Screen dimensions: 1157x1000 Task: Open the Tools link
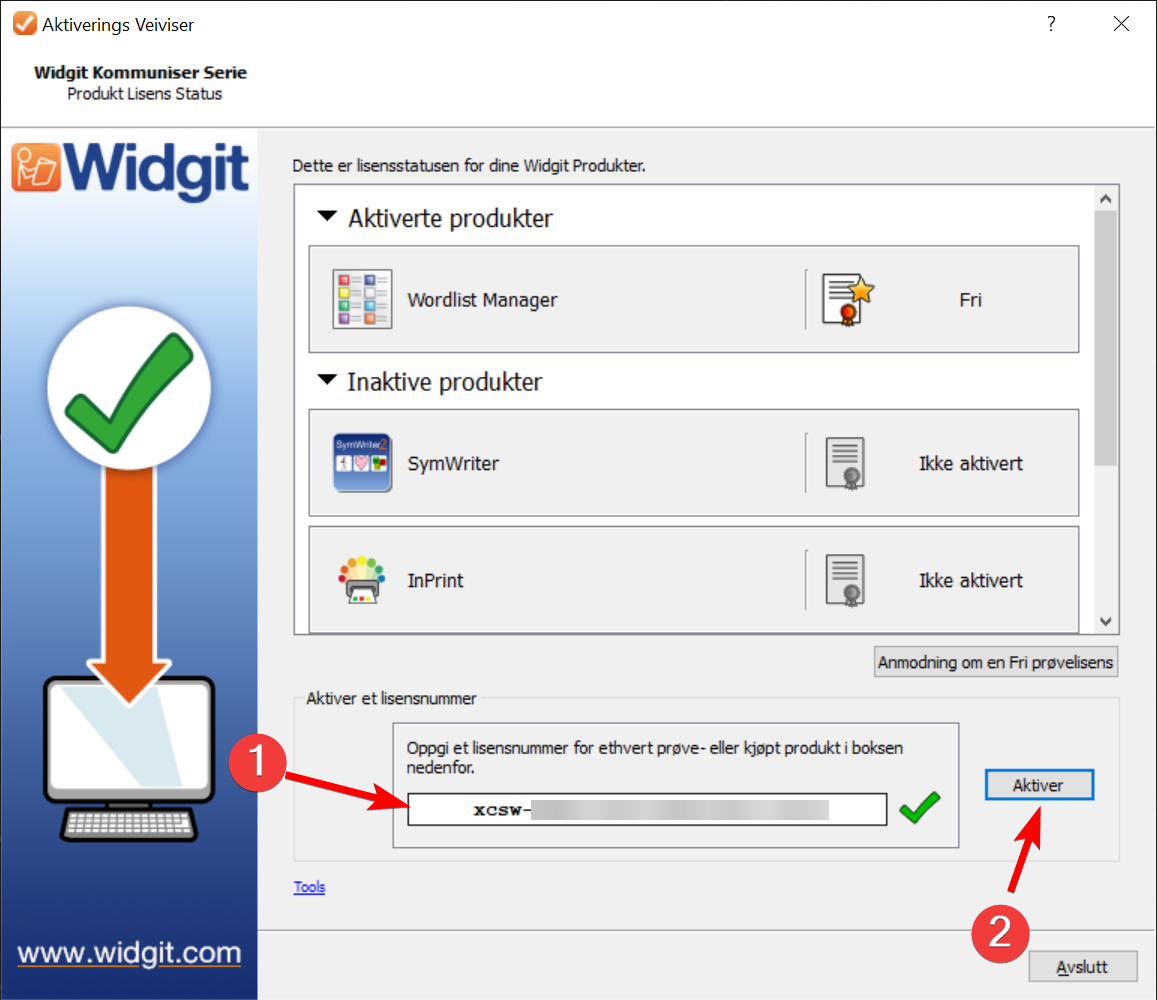click(309, 886)
